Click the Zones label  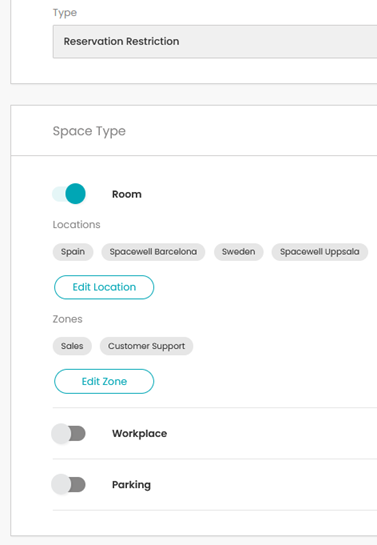click(x=67, y=319)
